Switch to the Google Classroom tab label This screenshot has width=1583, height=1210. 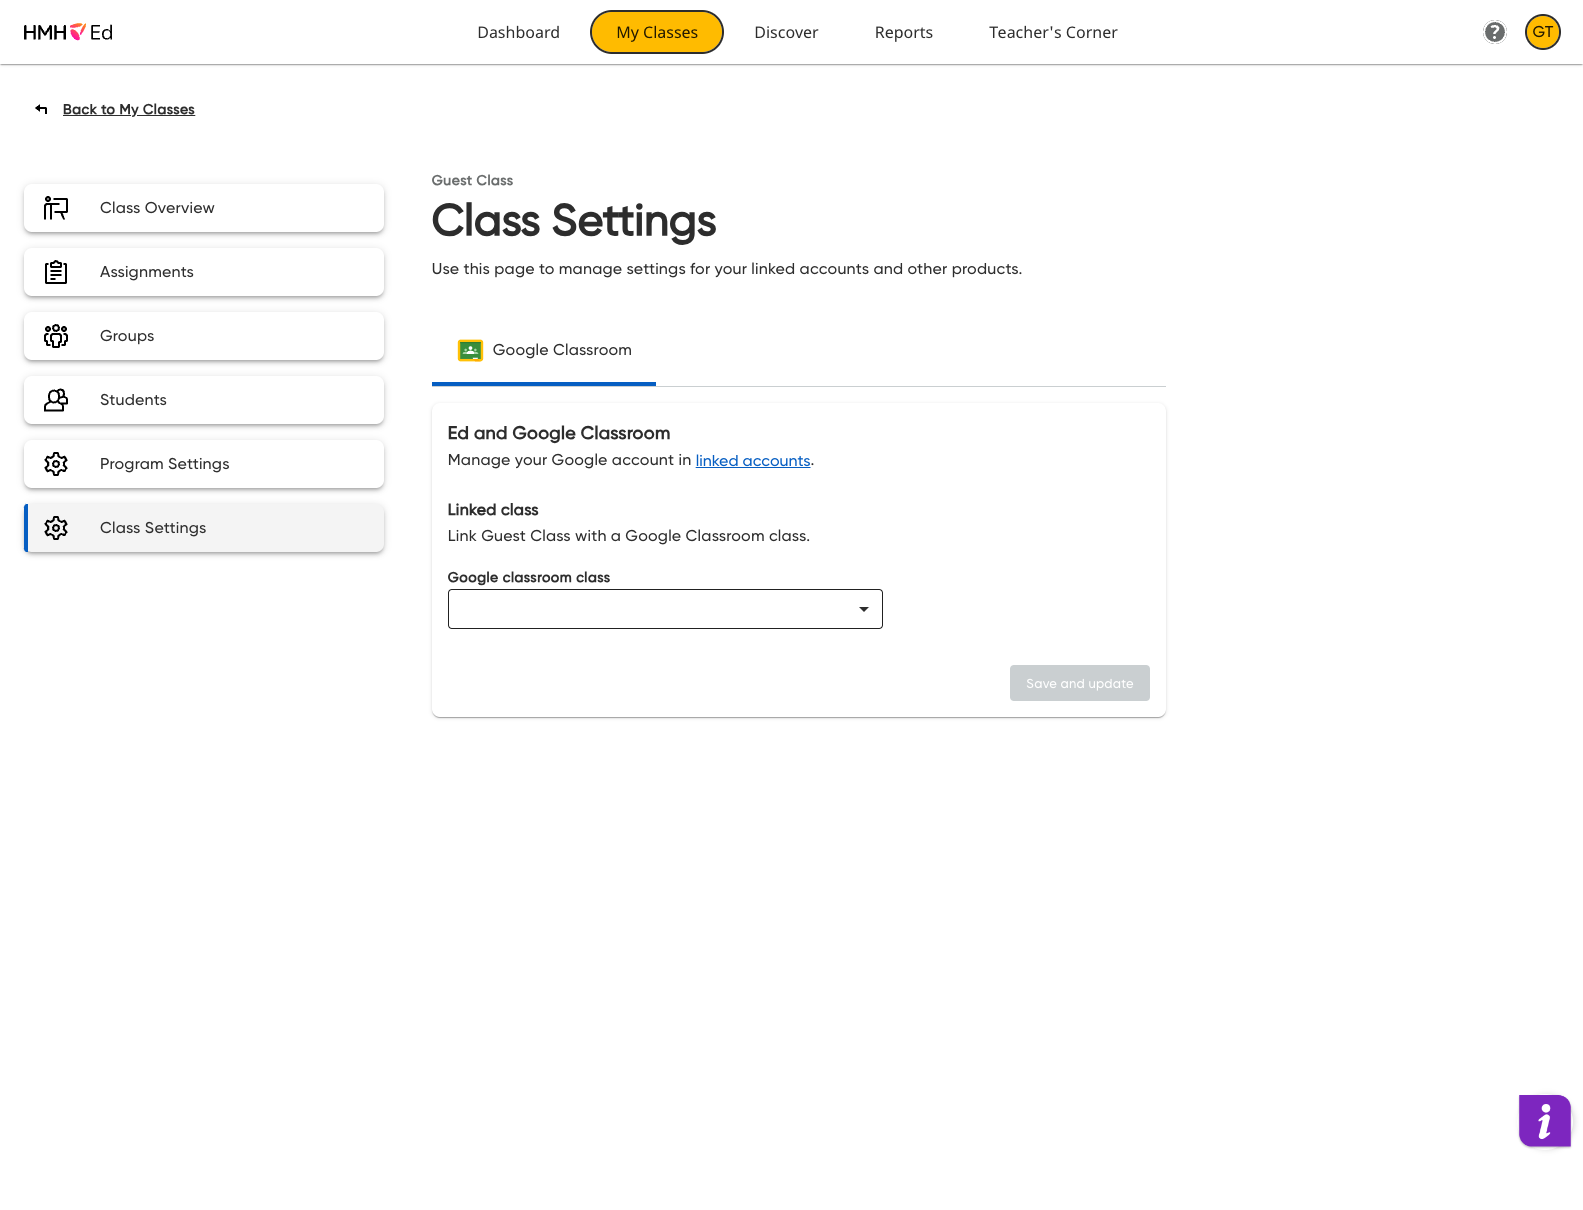pos(562,350)
